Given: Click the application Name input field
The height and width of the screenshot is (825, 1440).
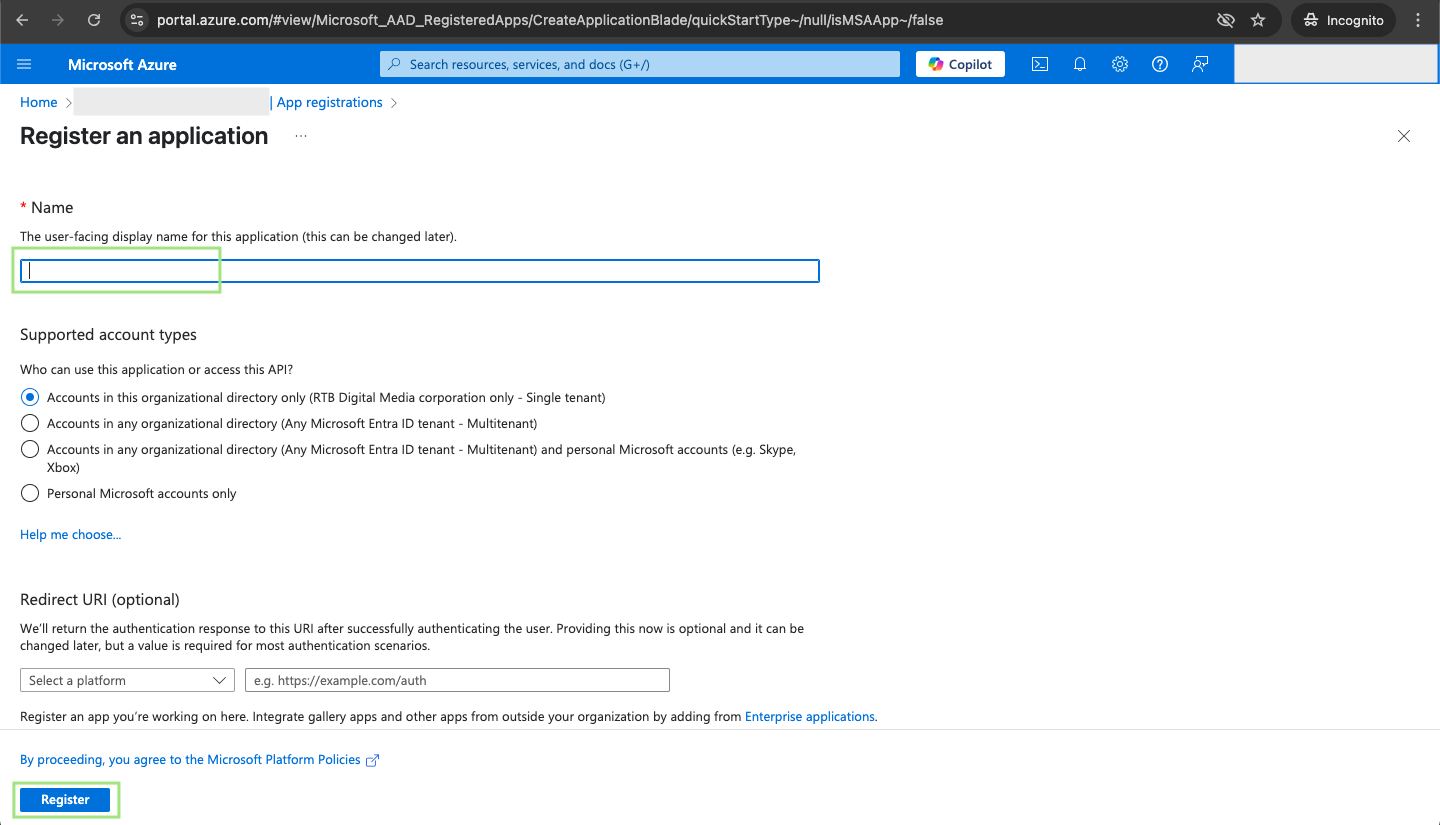Looking at the screenshot, I should pyautogui.click(x=420, y=271).
